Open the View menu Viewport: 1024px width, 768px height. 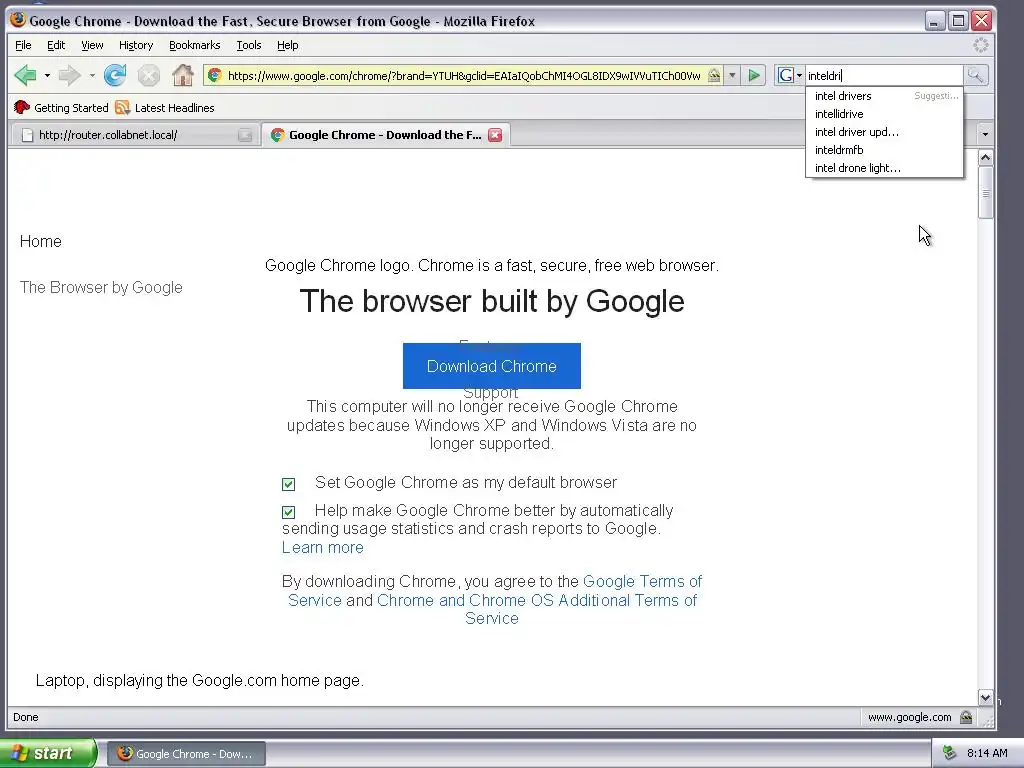click(x=92, y=45)
